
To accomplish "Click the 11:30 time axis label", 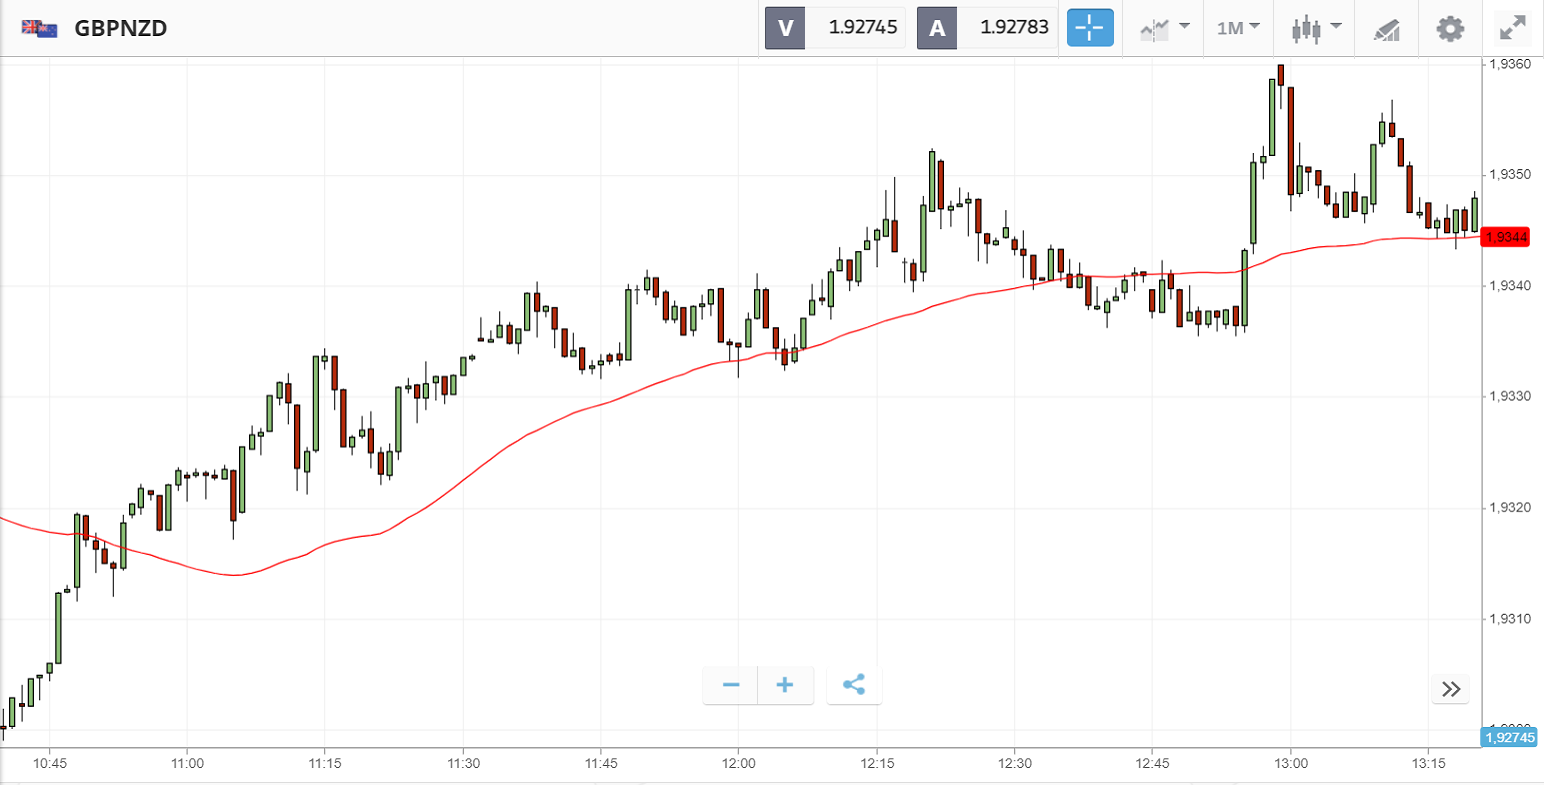I will coord(463,764).
